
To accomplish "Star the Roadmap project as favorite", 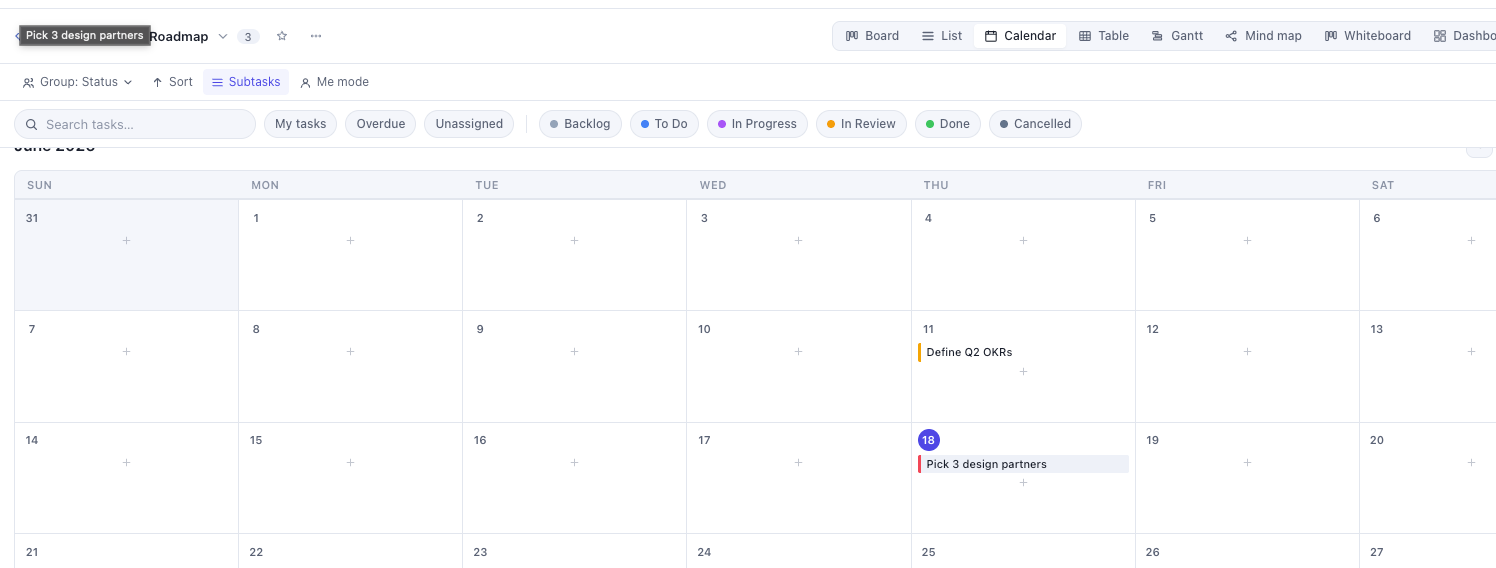I will click(282, 36).
